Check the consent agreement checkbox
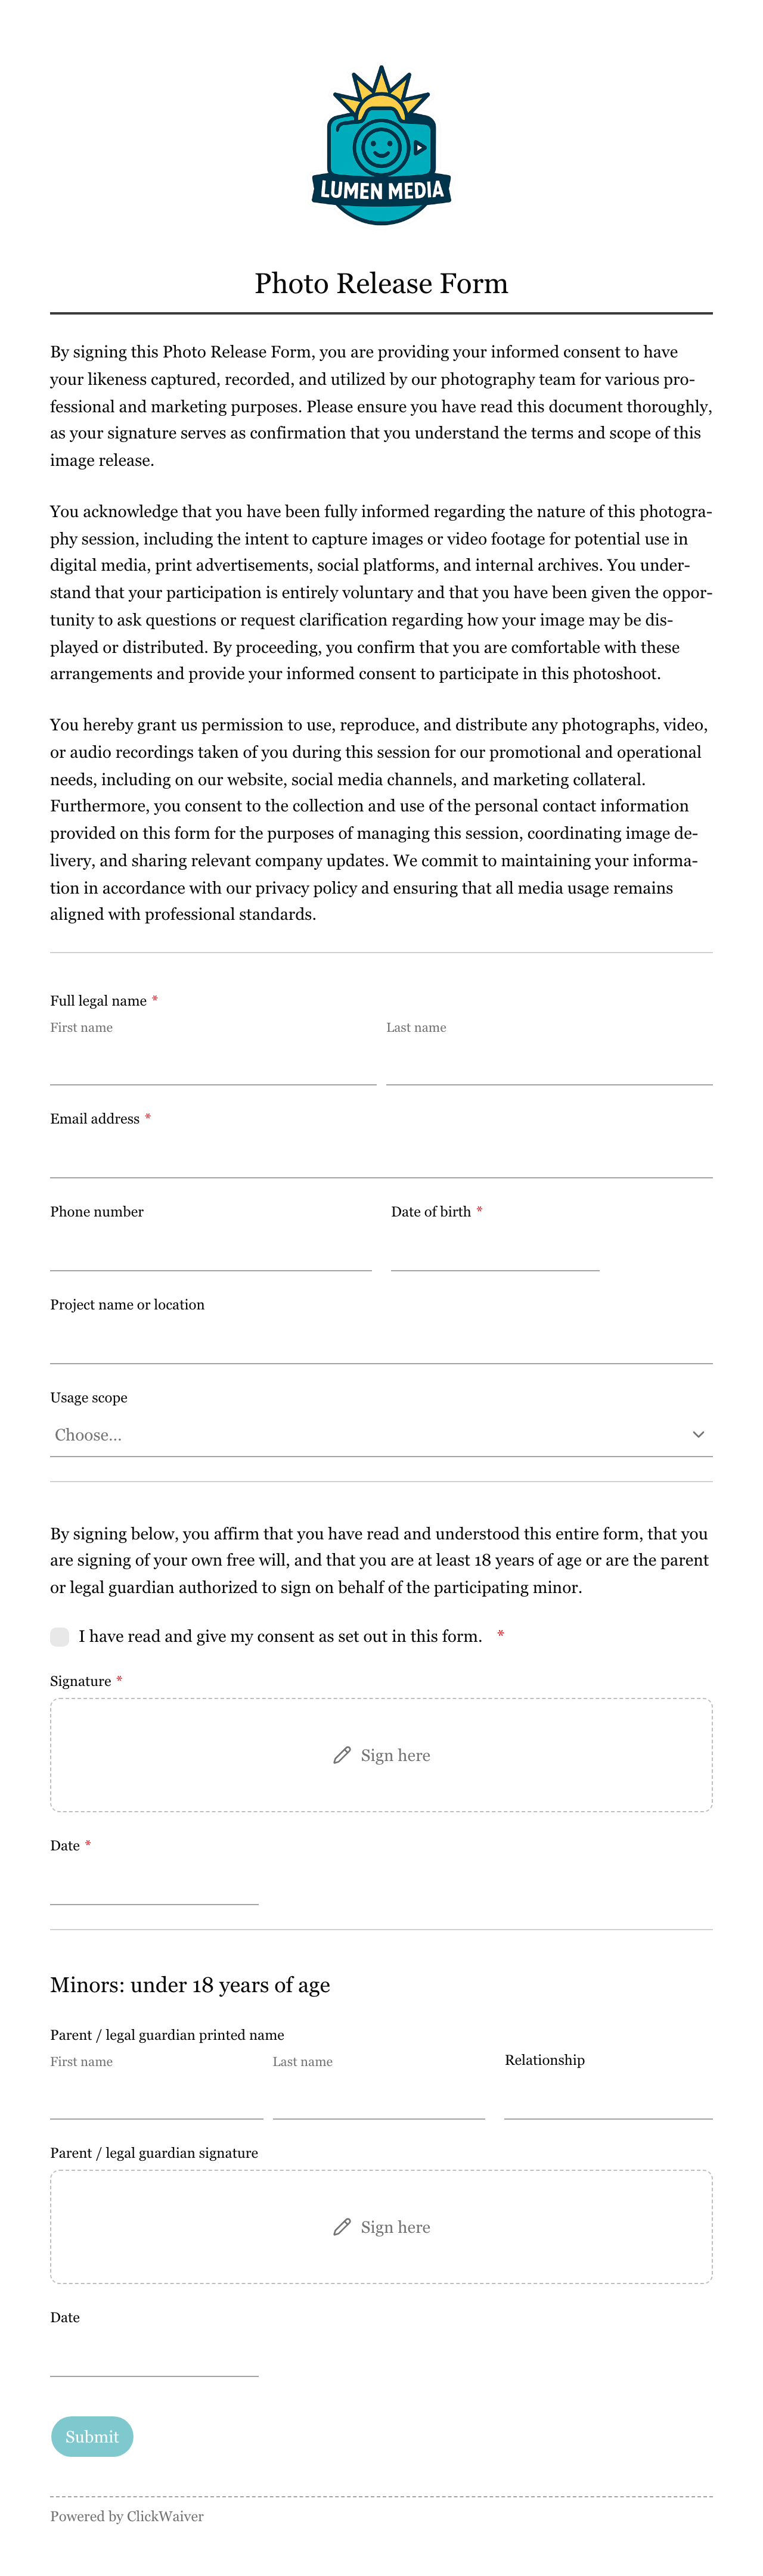Screen dimensions: 763x2576 [x=60, y=1636]
